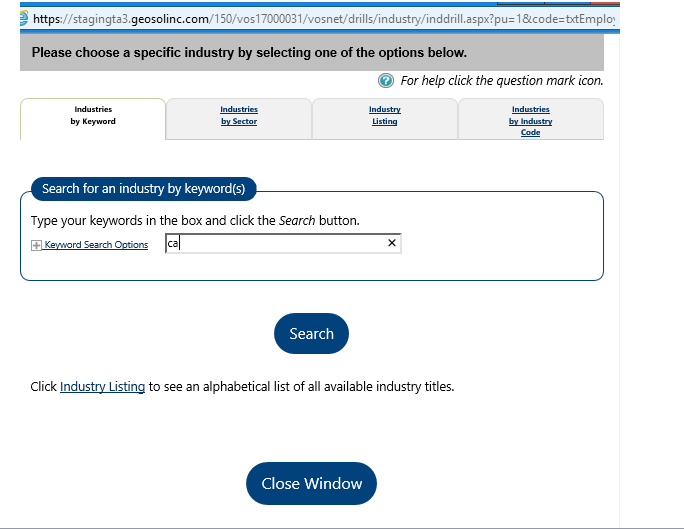This screenshot has height=529, width=684.
Task: Select the Industries by Keyword tab
Action: click(x=93, y=116)
